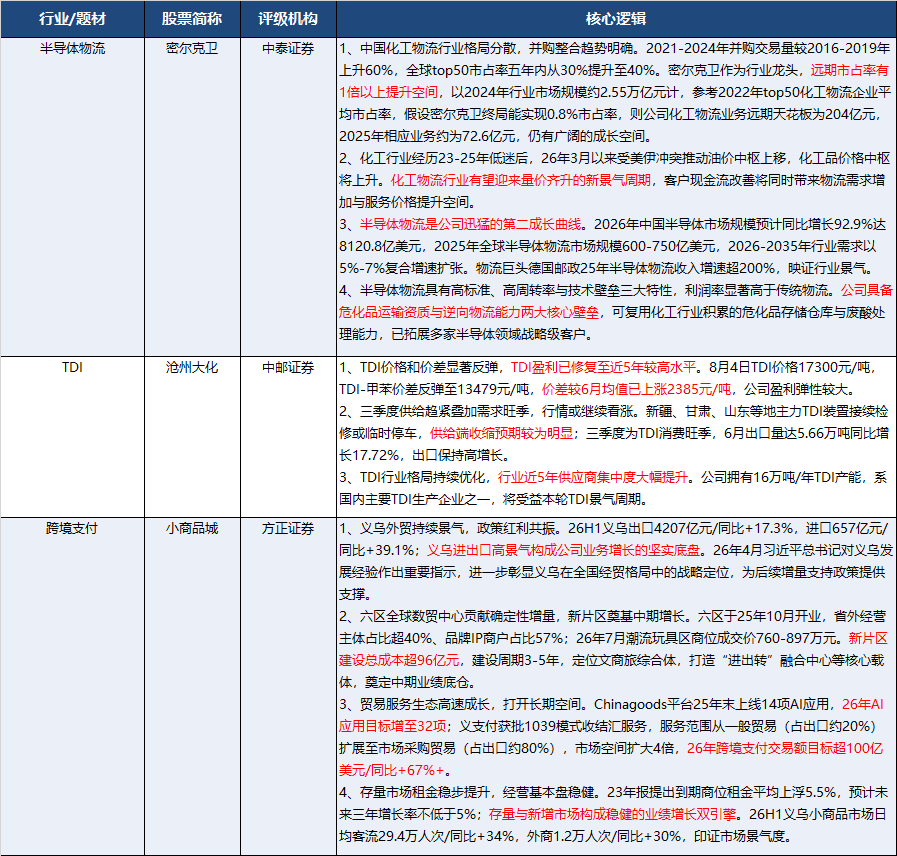
Task: Click red text 行业近5年供应商集中度大幅提升
Action: pyautogui.click(x=593, y=477)
